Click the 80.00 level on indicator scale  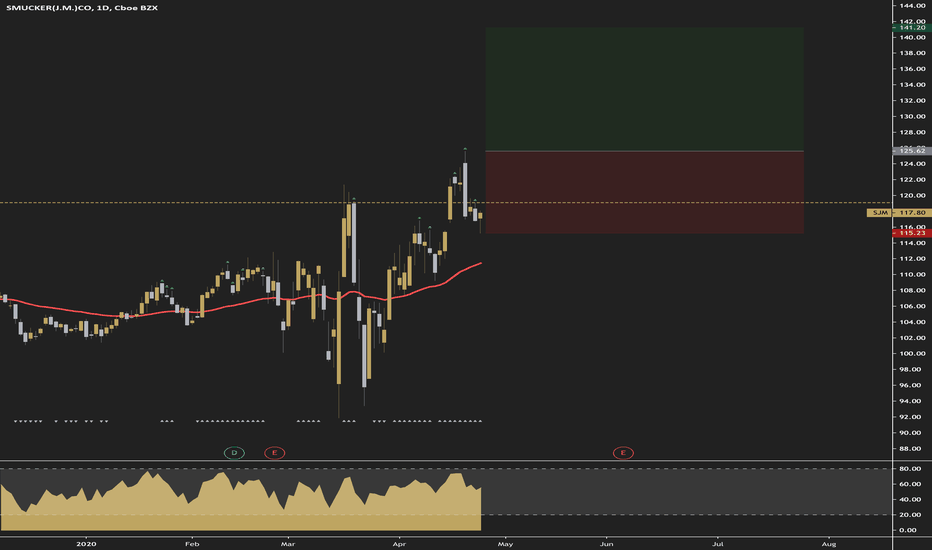(910, 469)
